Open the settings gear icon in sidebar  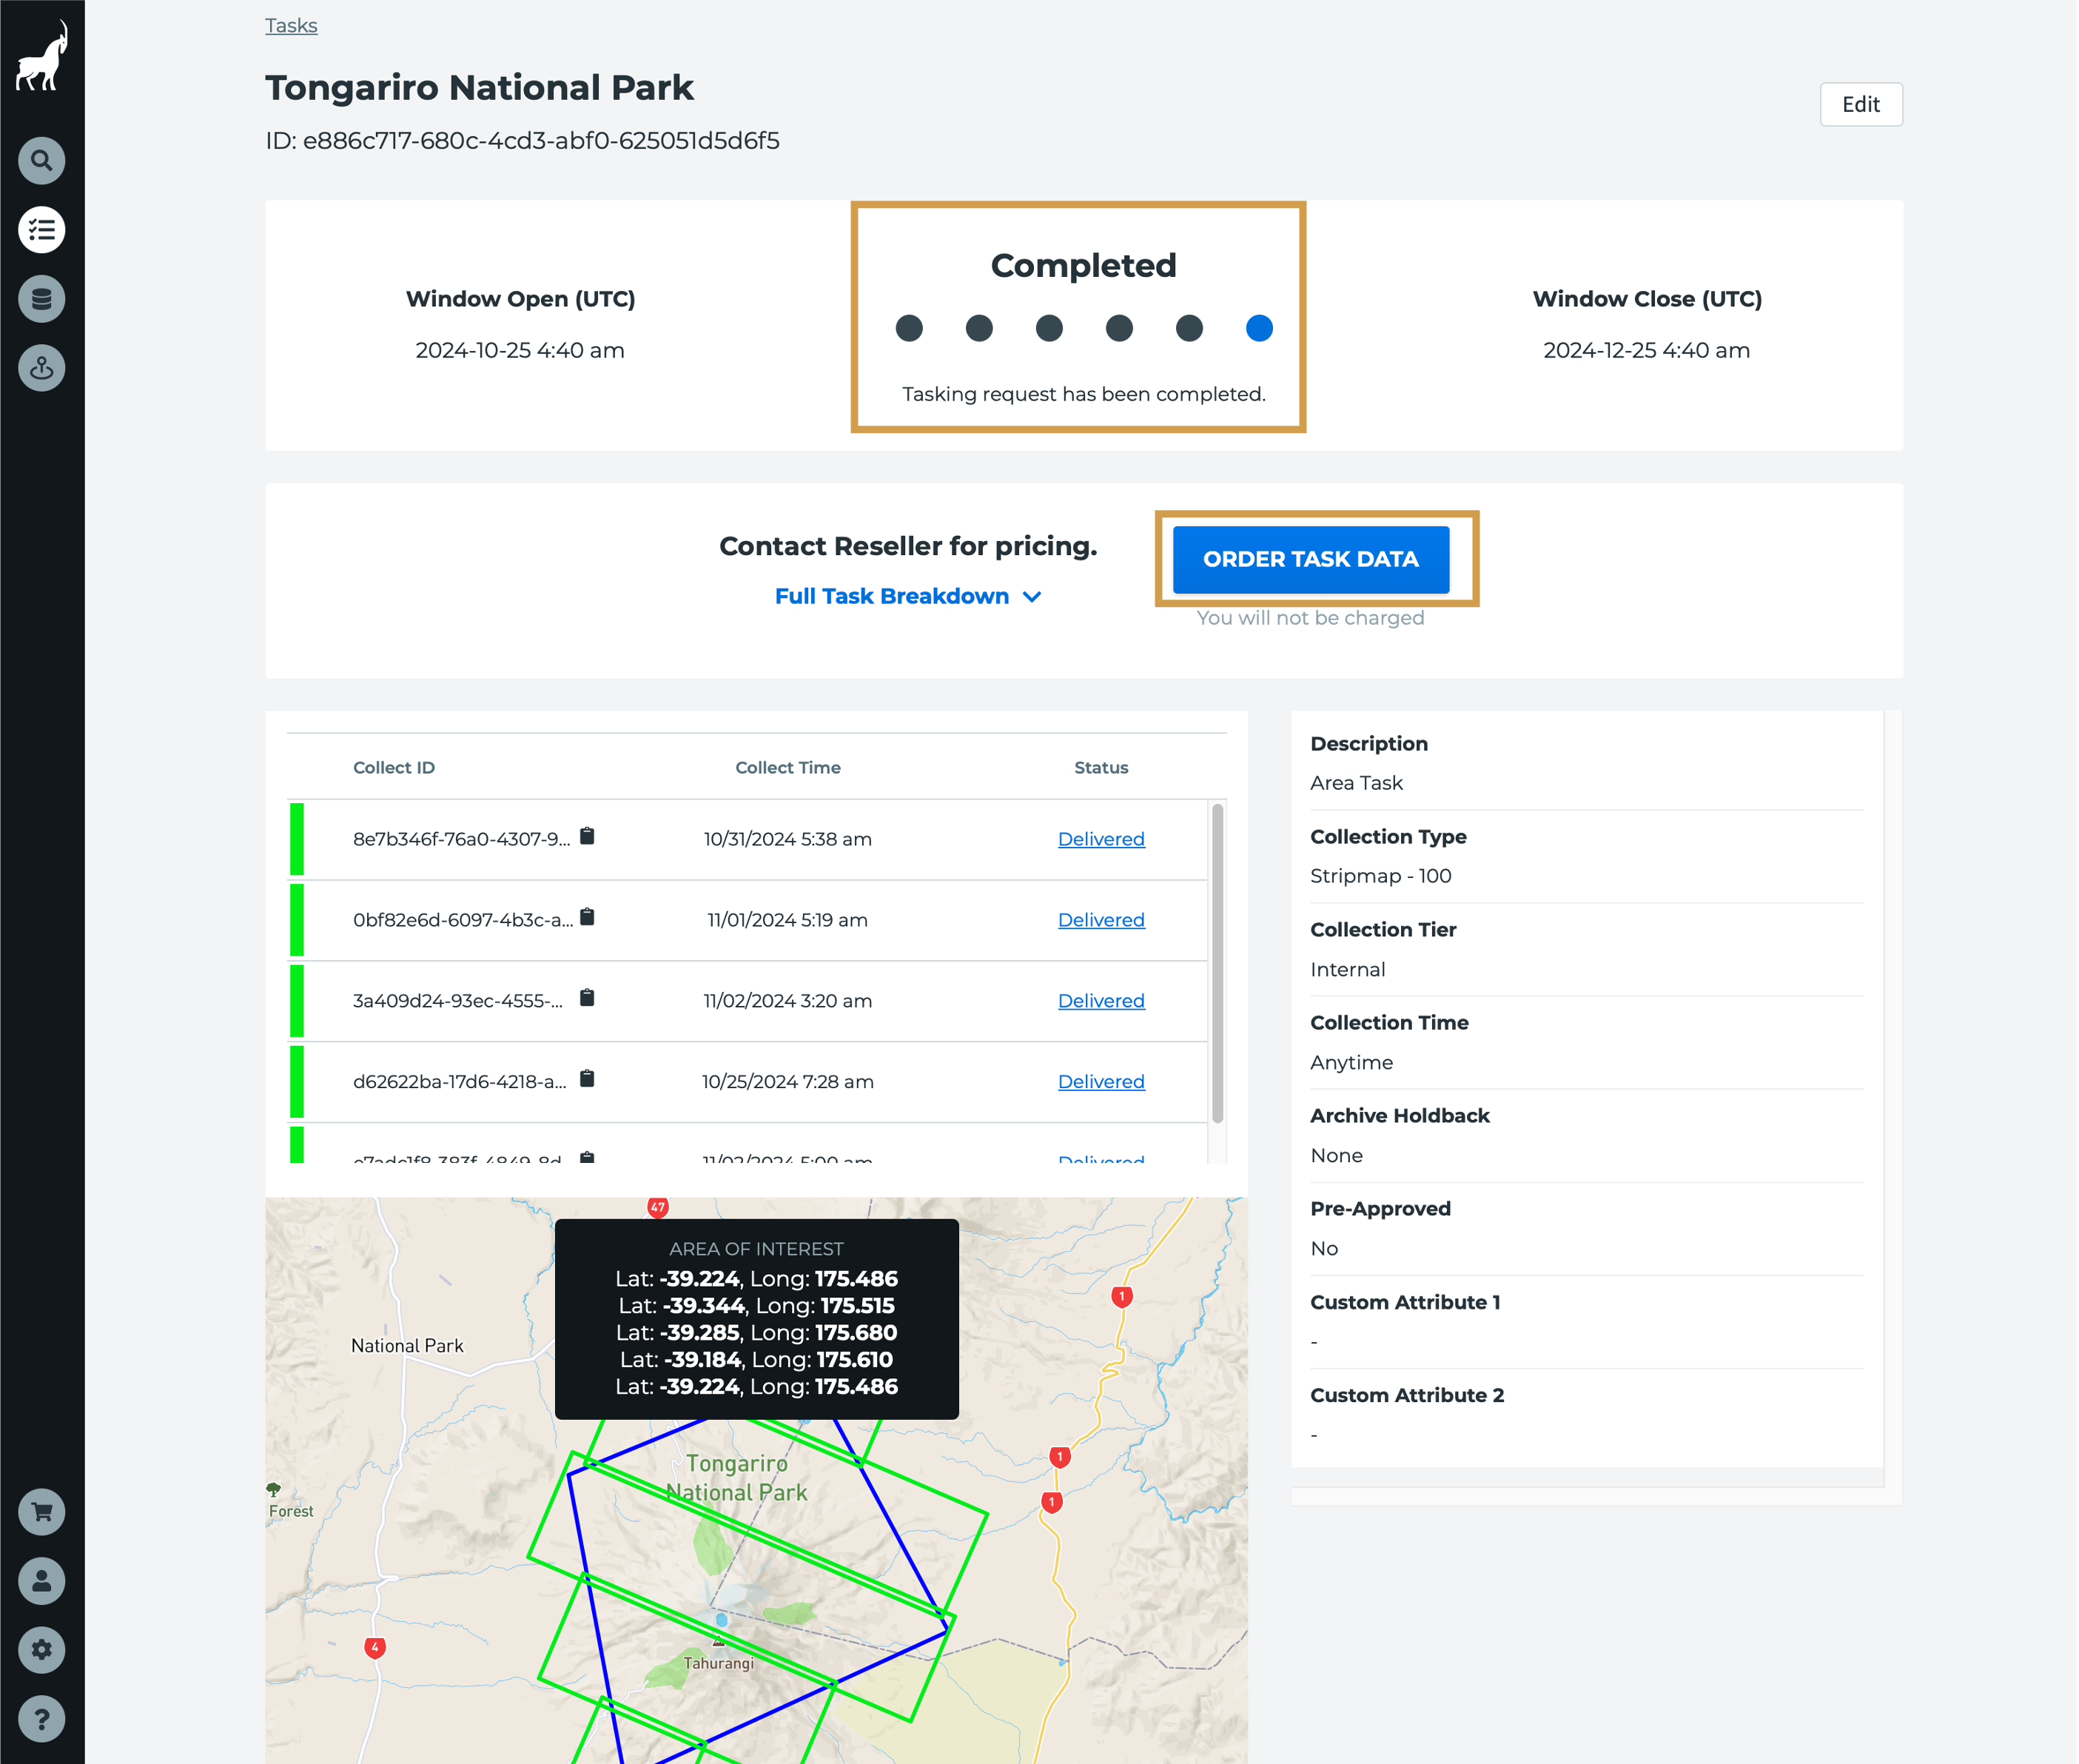point(42,1650)
